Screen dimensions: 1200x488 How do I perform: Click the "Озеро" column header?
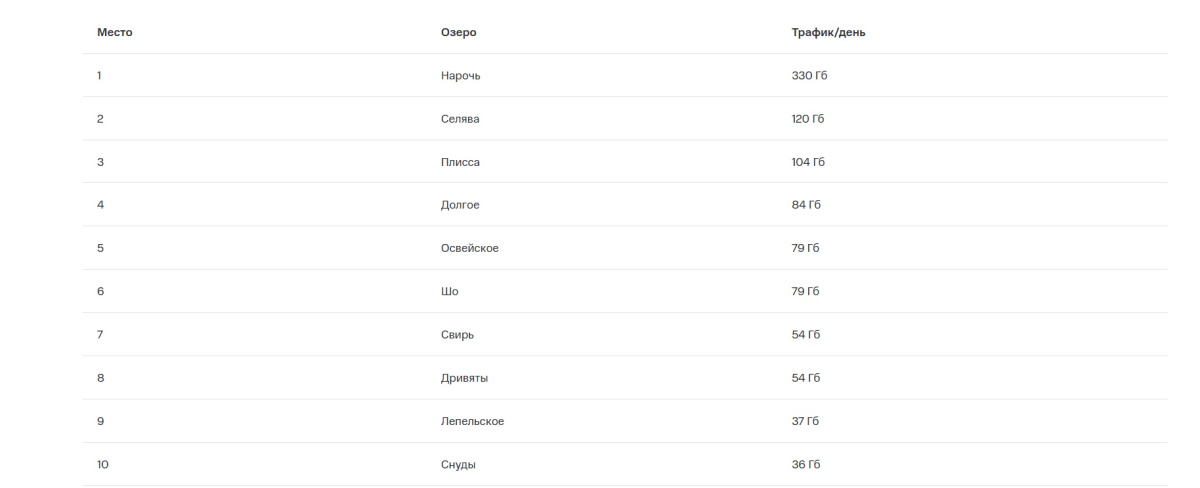459,33
